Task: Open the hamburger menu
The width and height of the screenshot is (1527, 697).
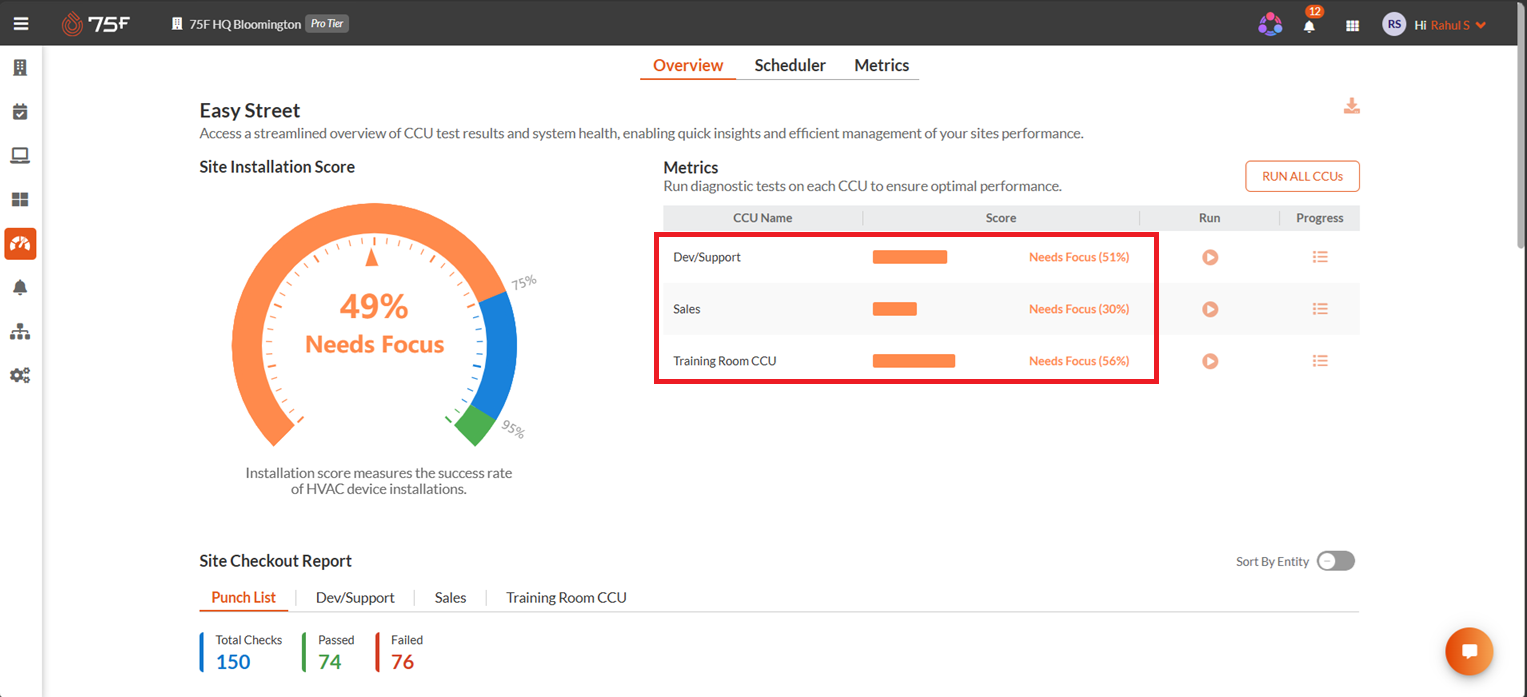Action: click(x=21, y=24)
